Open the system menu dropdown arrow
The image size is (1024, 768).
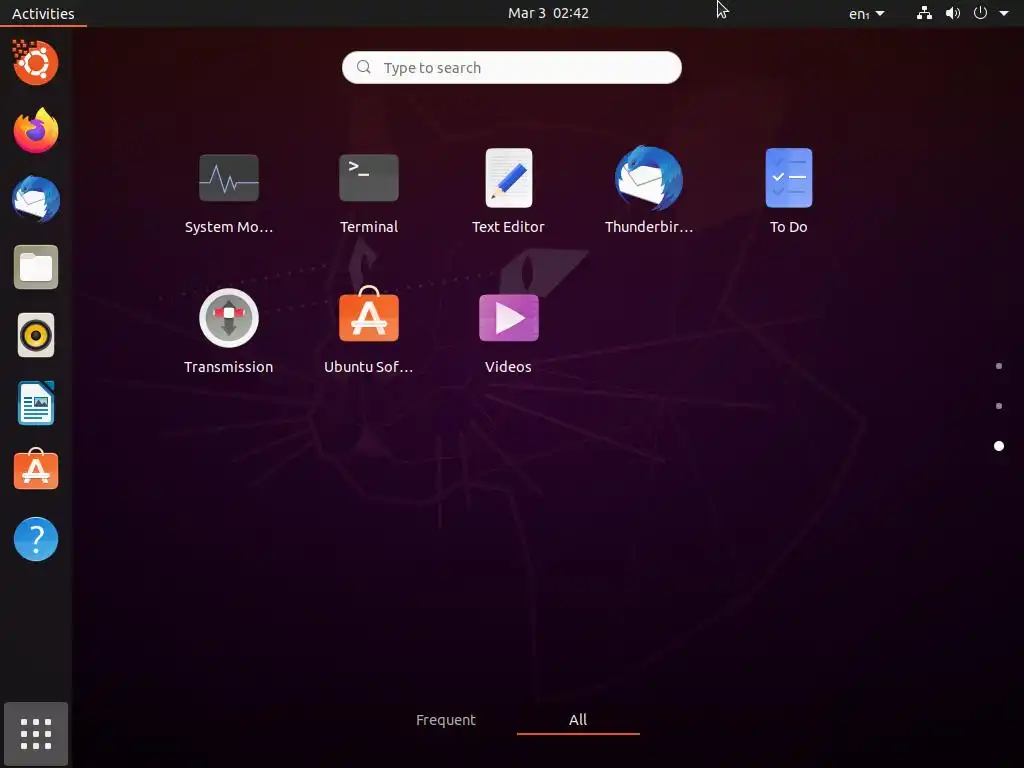coord(1004,13)
